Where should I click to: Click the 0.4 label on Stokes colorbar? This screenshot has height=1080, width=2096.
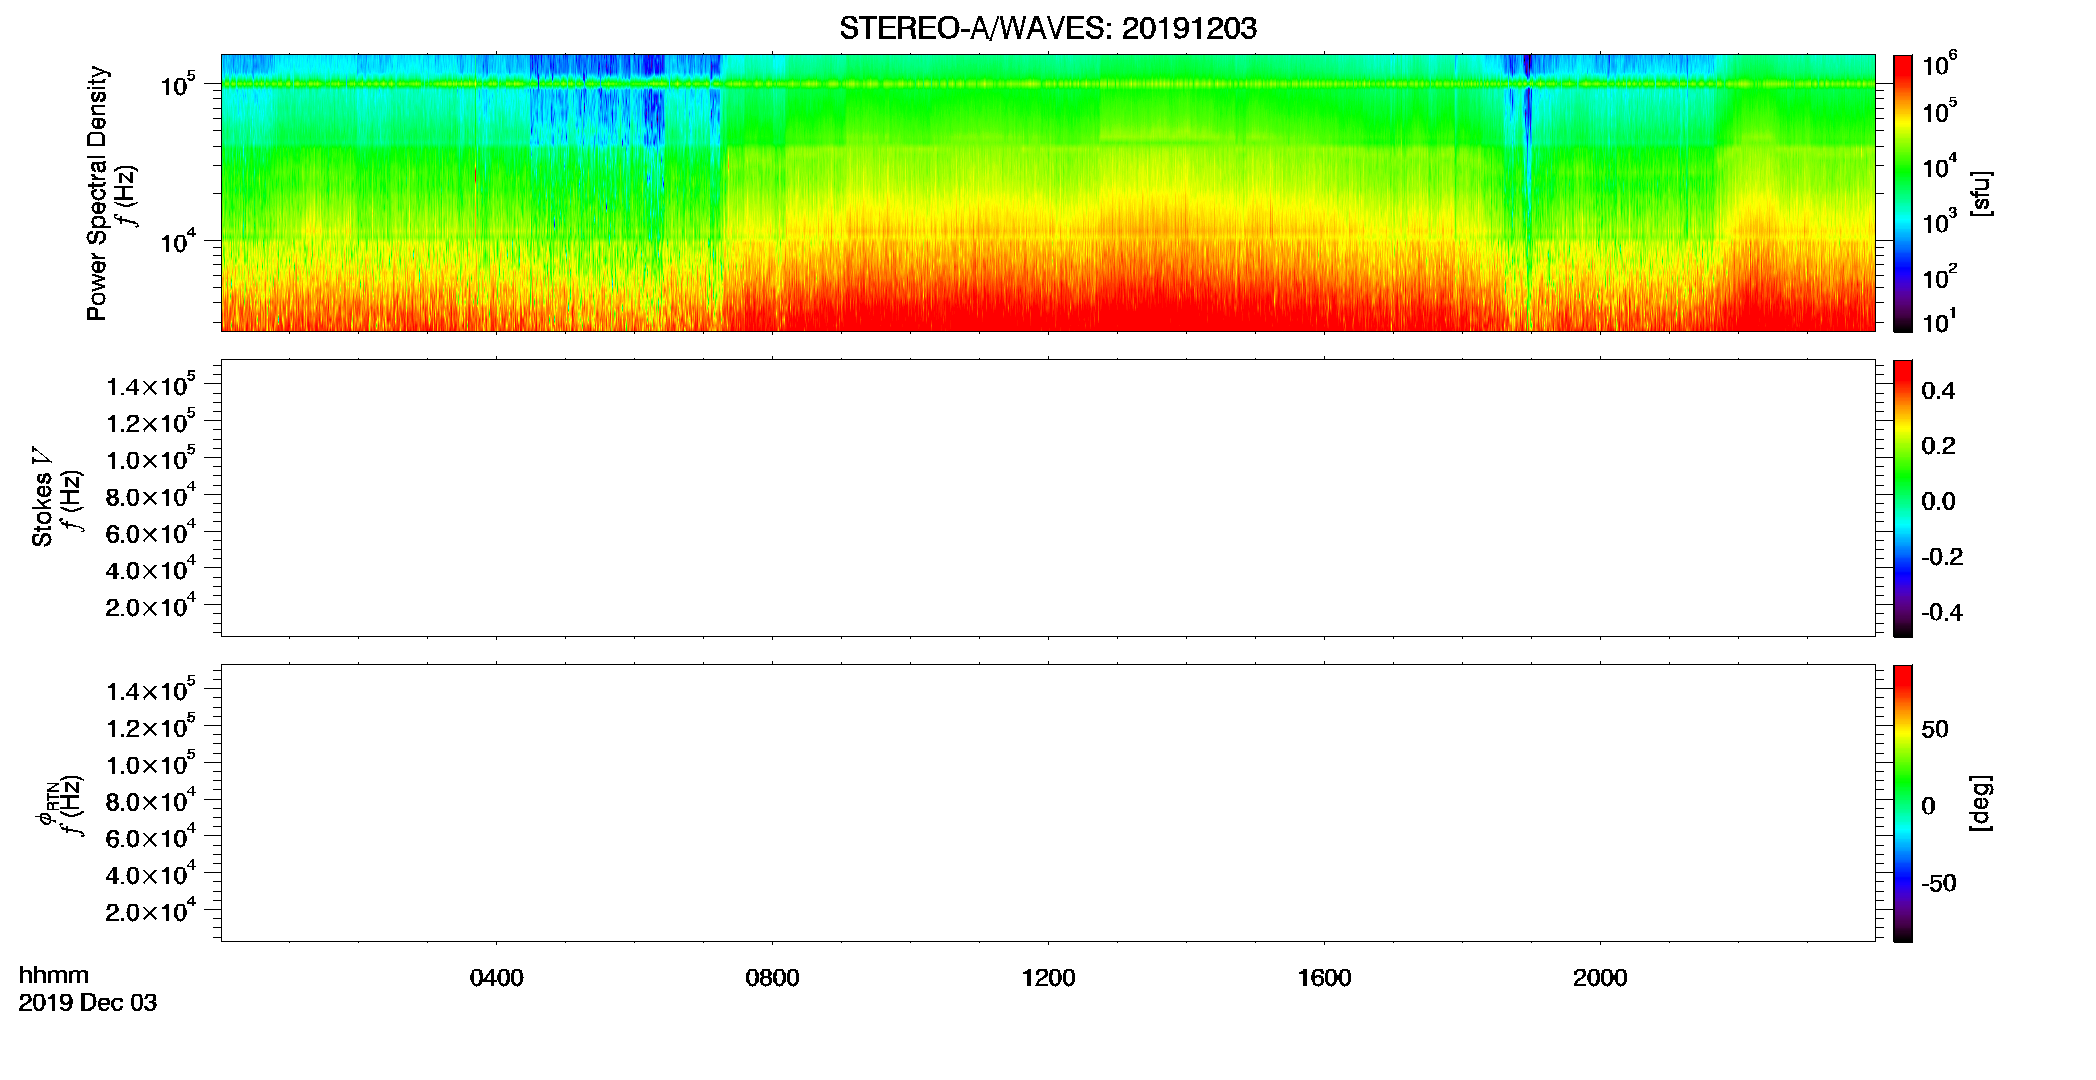[1938, 391]
